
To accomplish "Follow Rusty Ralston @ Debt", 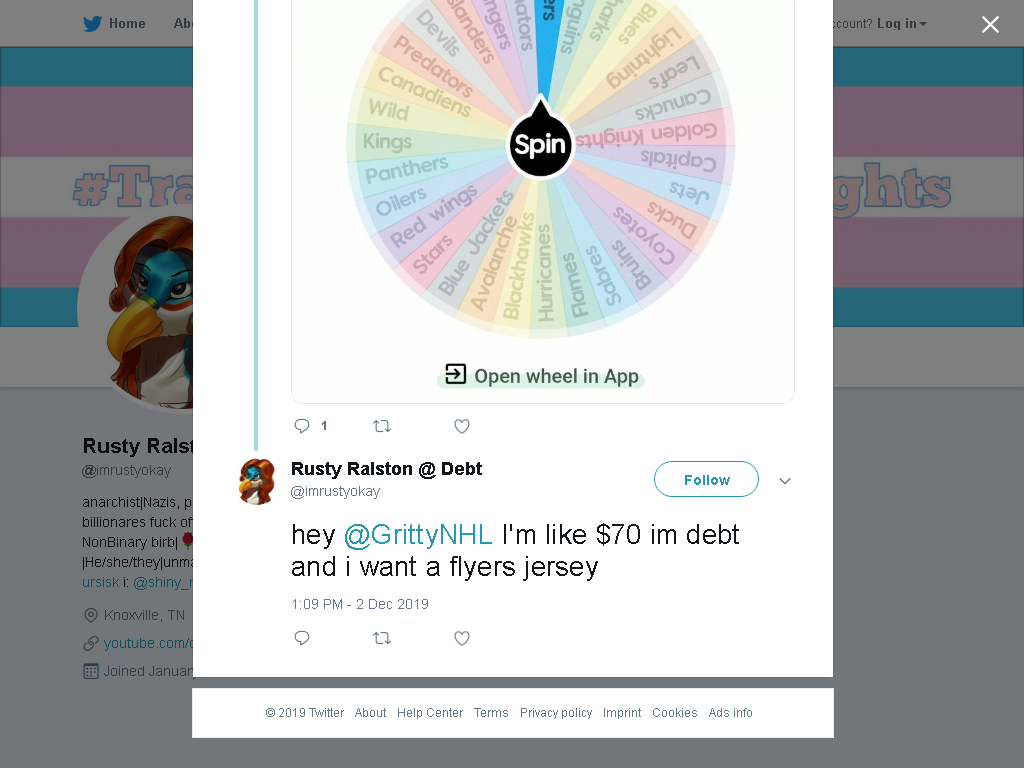I will pyautogui.click(x=706, y=479).
